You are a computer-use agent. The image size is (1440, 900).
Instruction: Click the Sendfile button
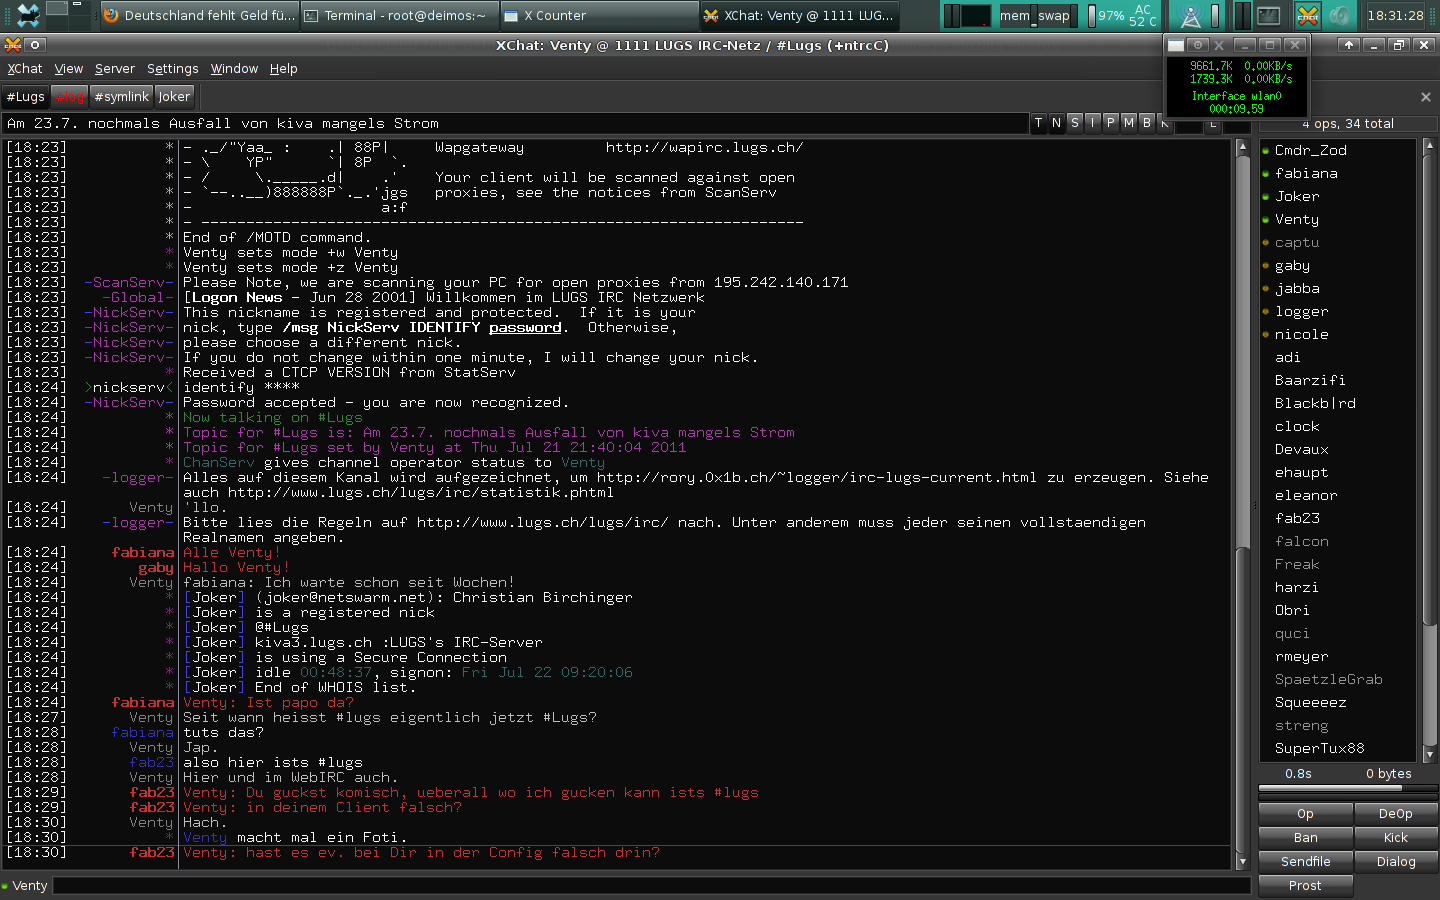pos(1305,862)
